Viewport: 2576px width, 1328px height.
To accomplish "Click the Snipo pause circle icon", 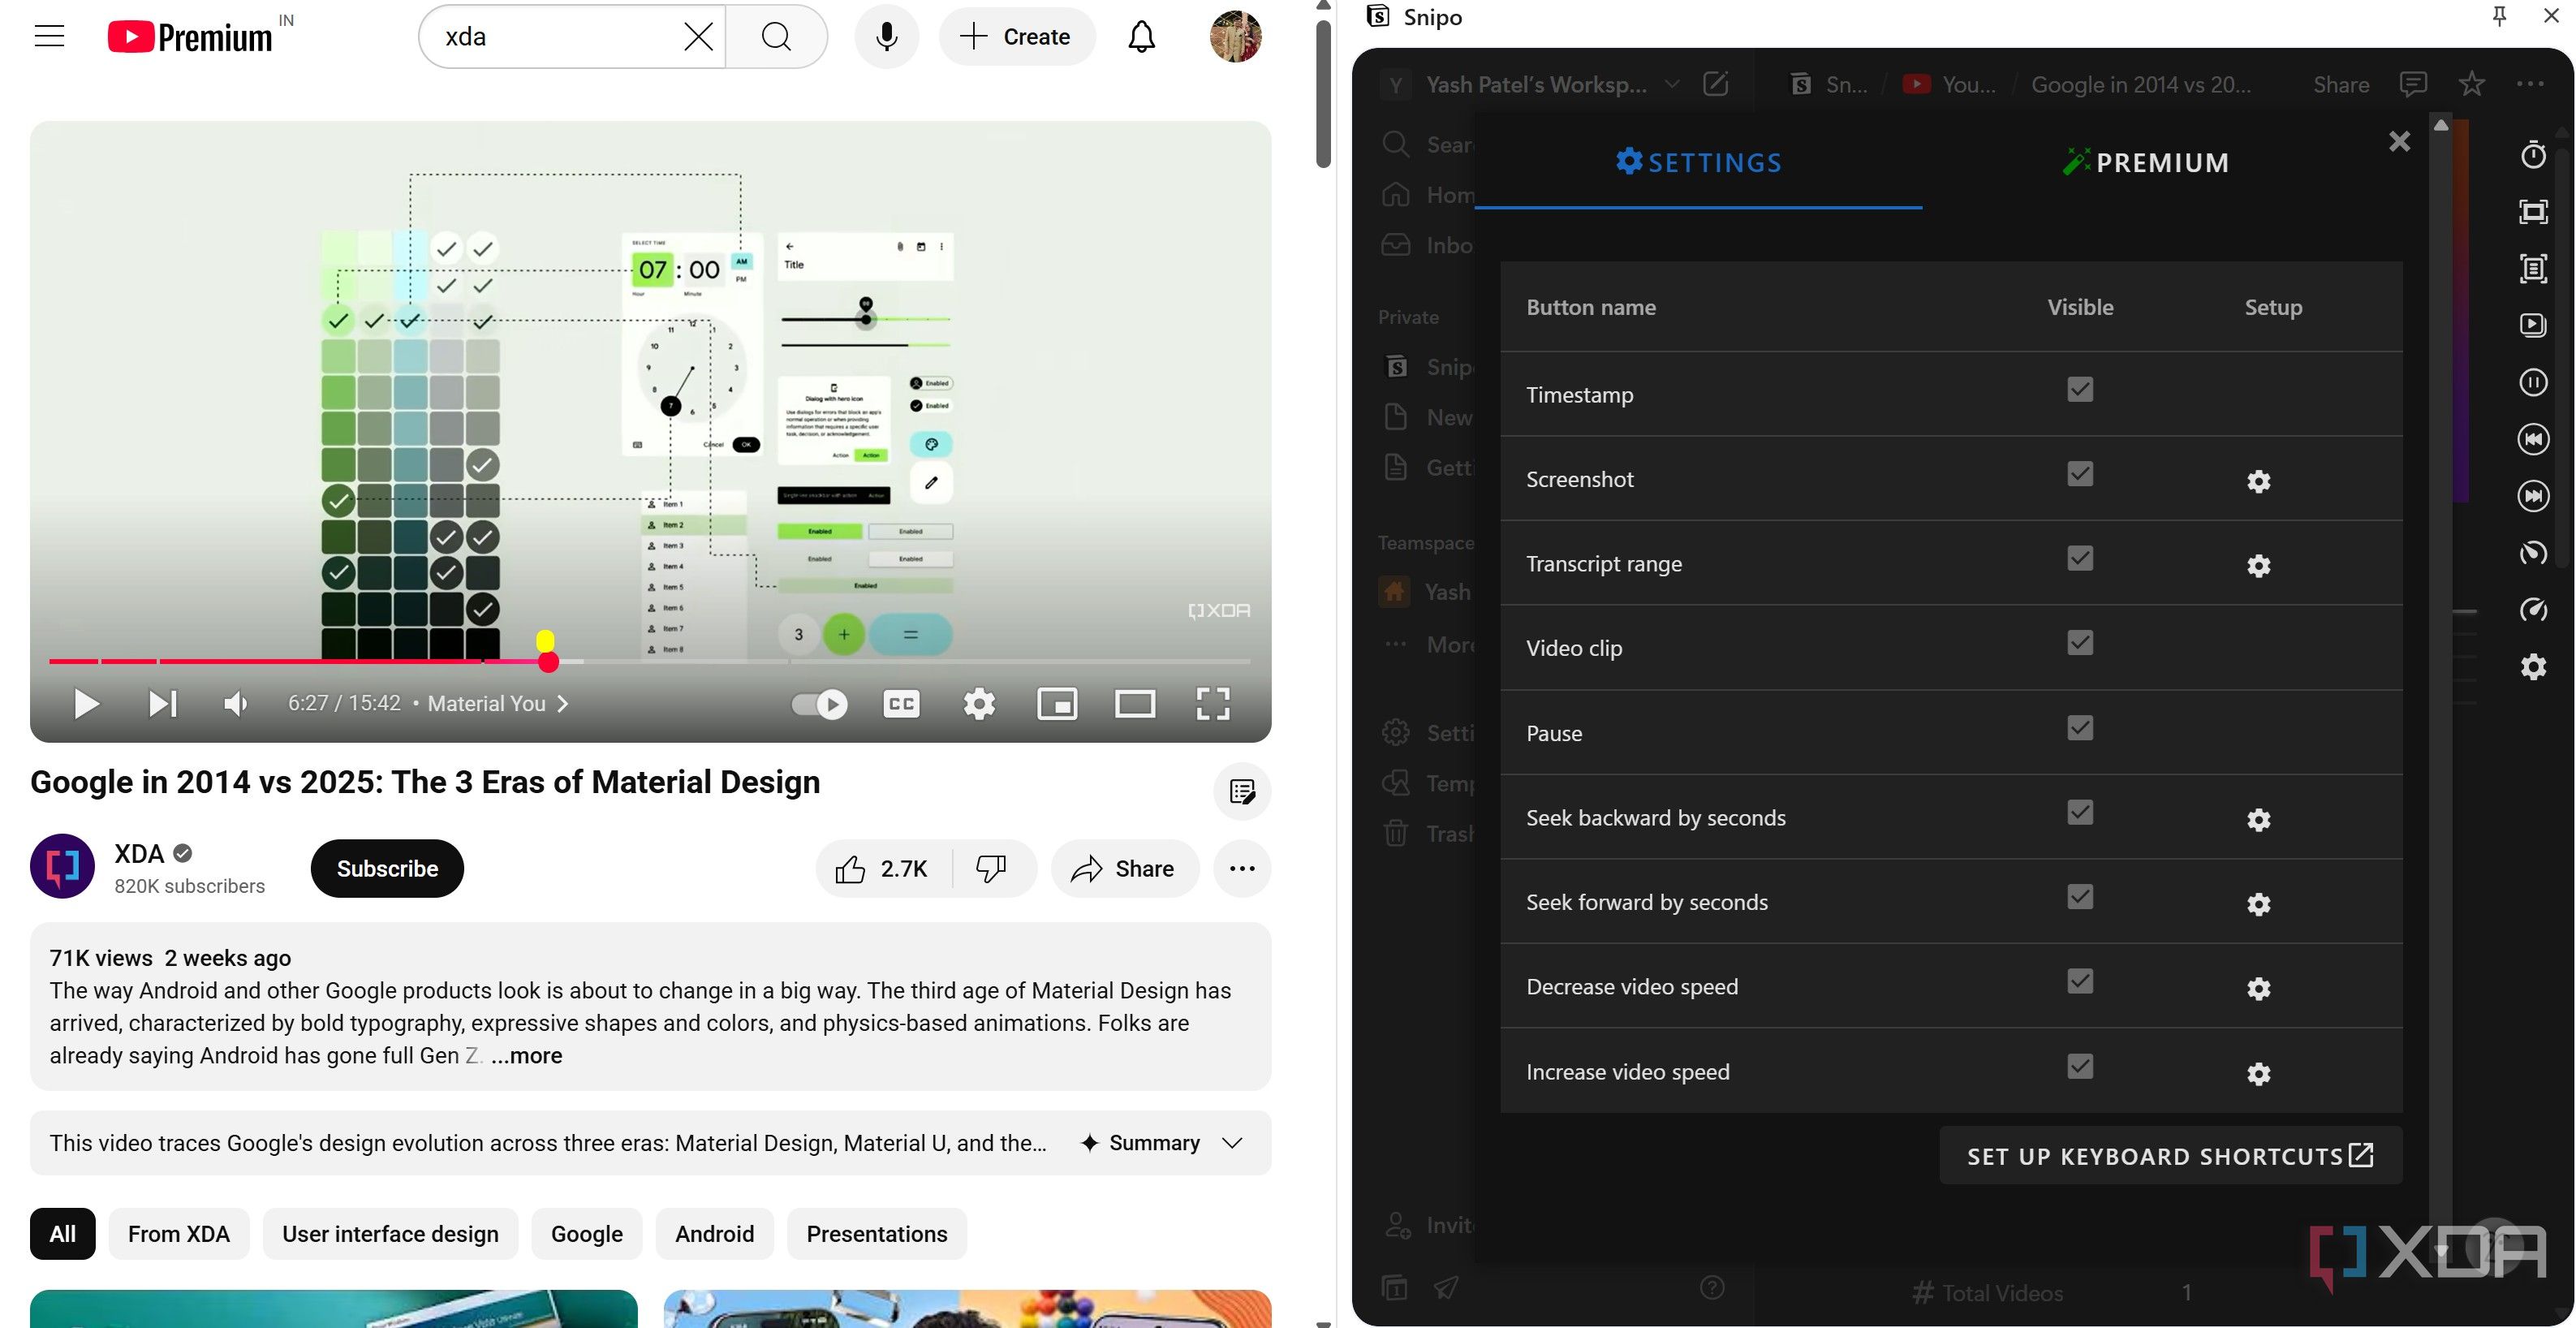I will coord(2533,382).
